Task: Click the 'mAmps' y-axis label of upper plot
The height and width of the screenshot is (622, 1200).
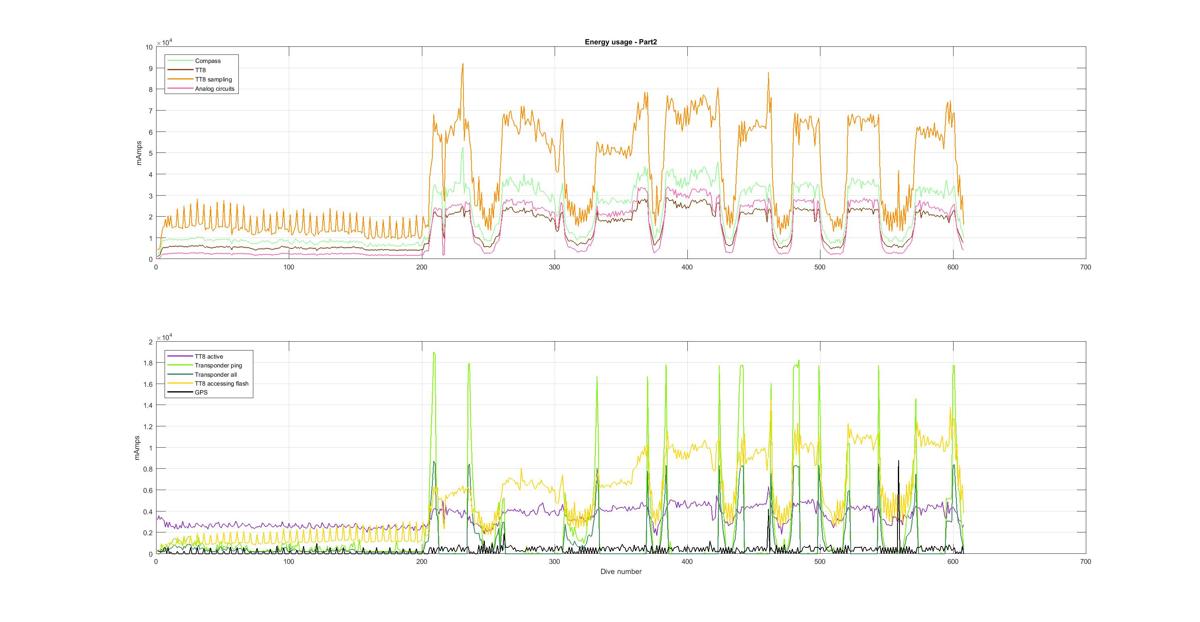Action: (x=141, y=153)
